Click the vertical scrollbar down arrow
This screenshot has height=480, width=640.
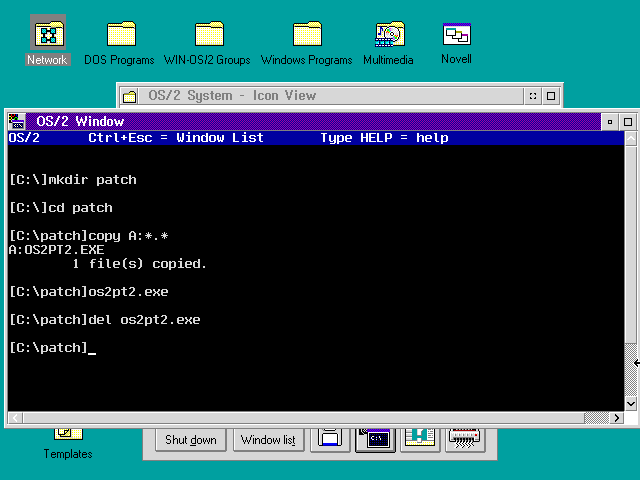[x=631, y=404]
